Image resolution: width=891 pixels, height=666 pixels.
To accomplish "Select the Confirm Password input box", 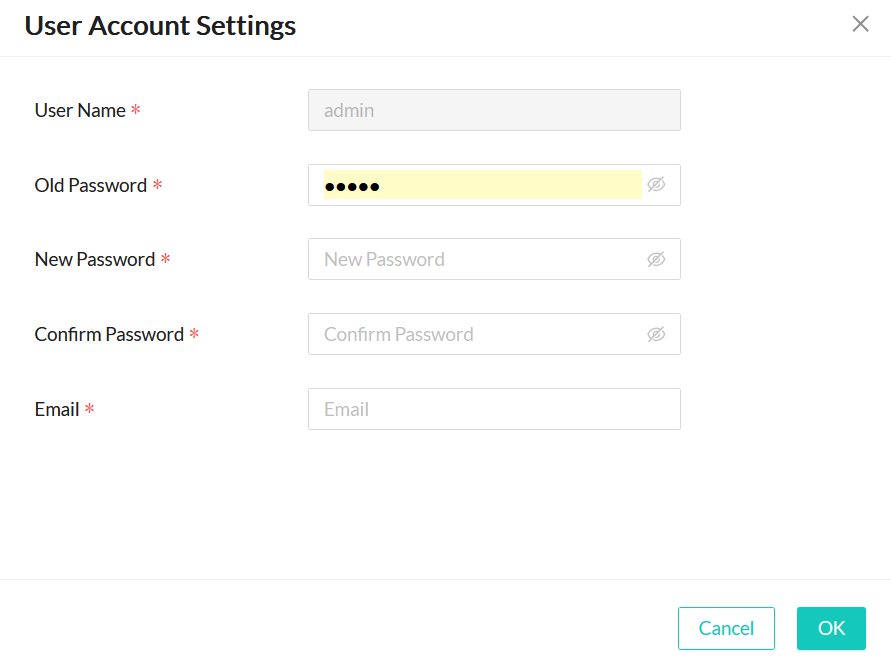I will coord(480,334).
